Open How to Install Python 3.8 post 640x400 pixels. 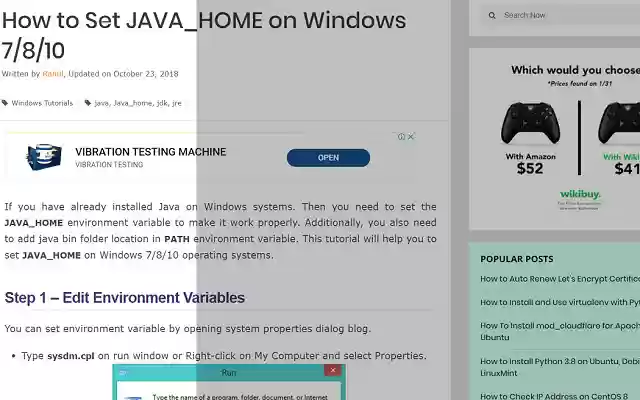(560, 367)
